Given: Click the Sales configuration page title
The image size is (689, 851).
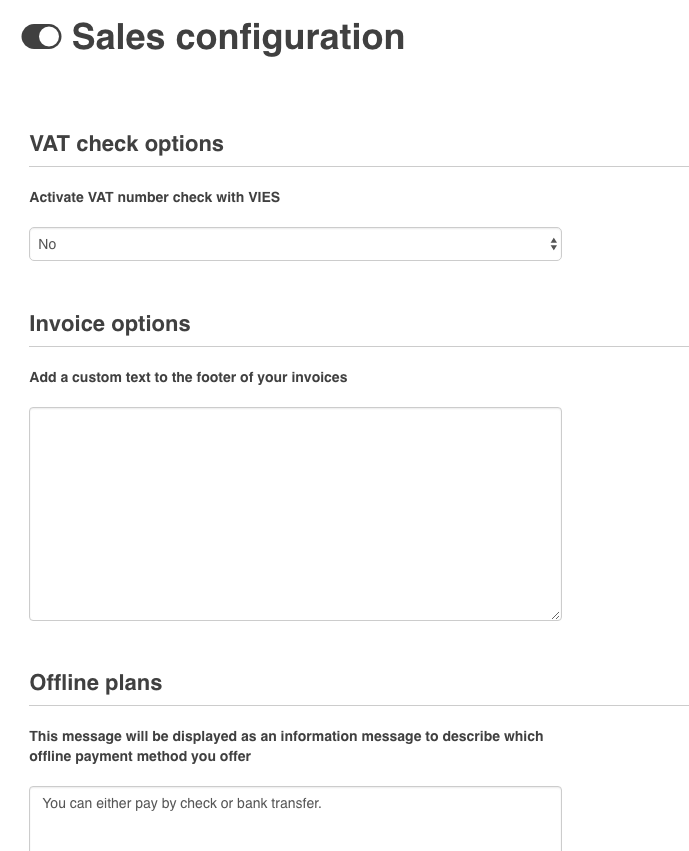Looking at the screenshot, I should 238,37.
